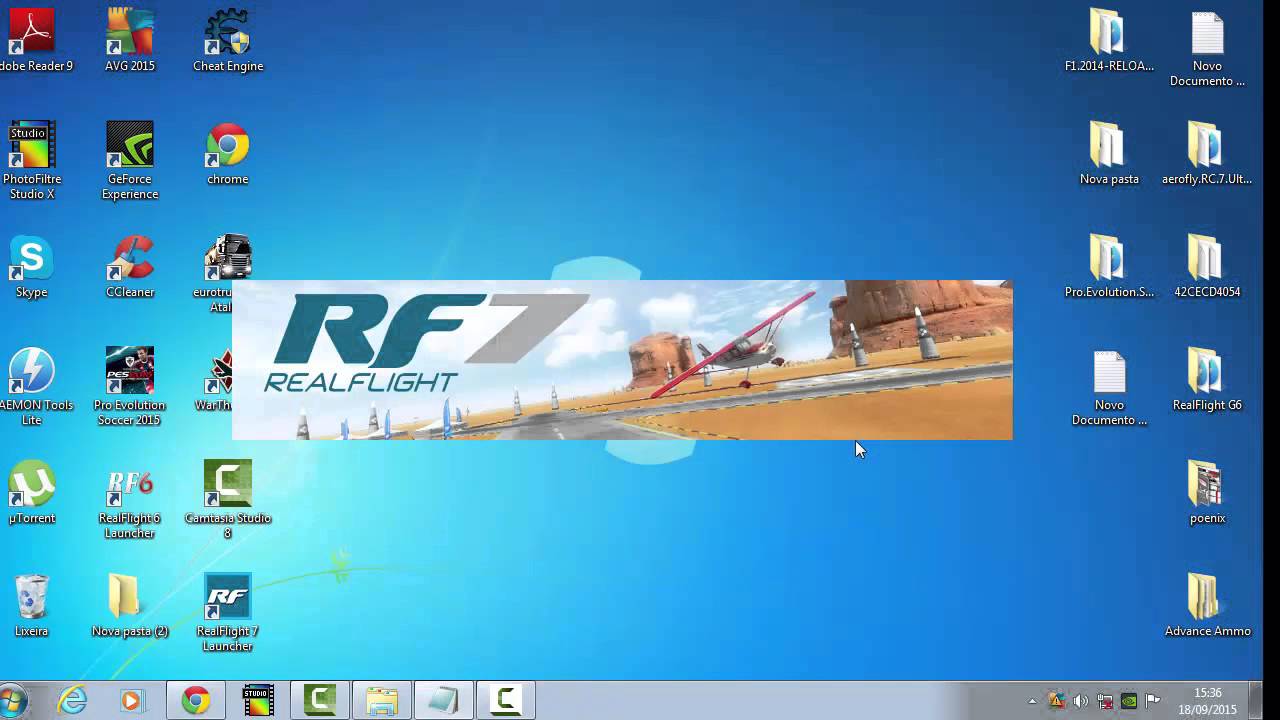
Task: Click the Cheat Engine desktop shortcut
Action: (x=228, y=41)
